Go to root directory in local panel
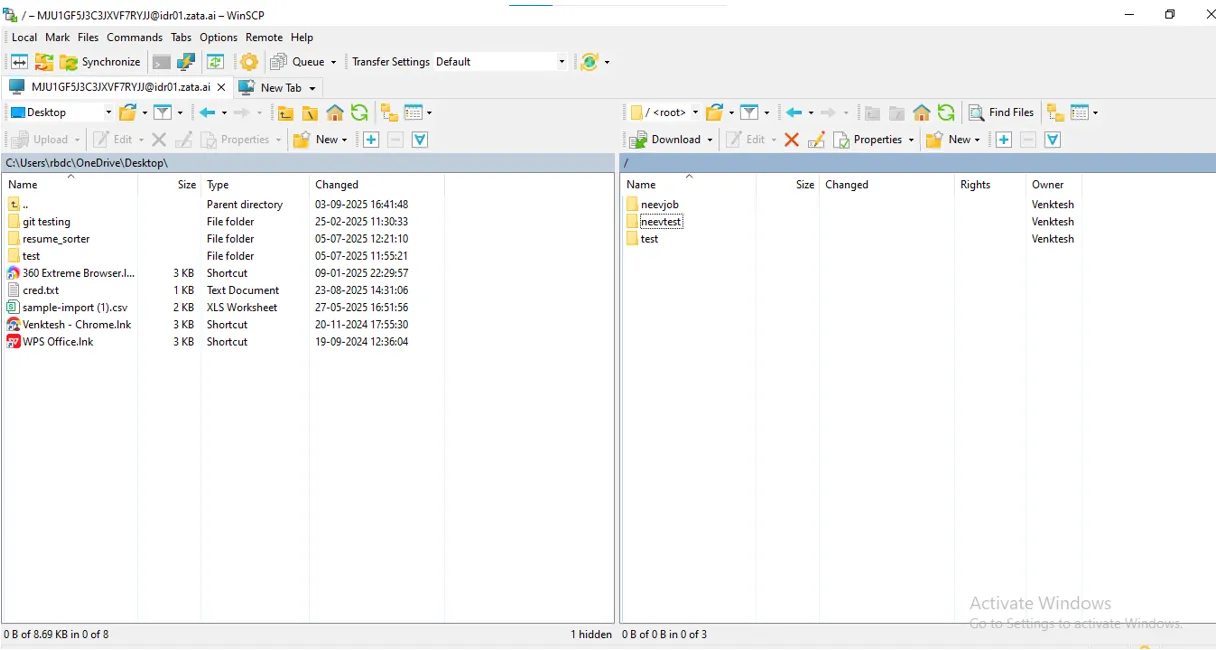 click(x=310, y=113)
